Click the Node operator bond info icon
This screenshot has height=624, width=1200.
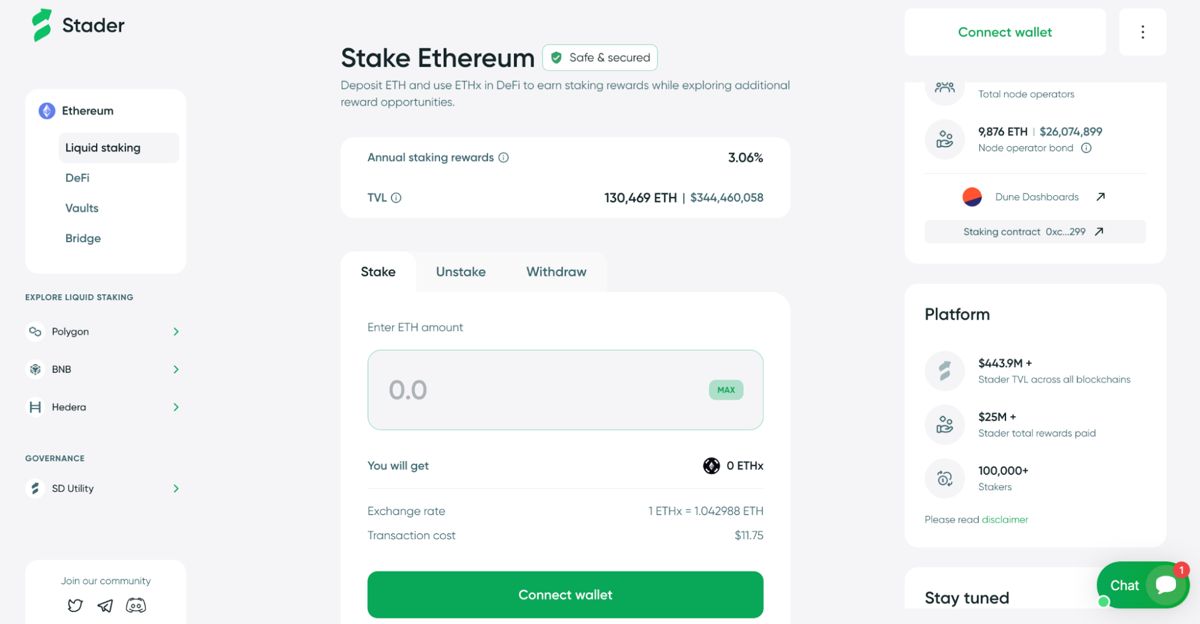[1086, 148]
